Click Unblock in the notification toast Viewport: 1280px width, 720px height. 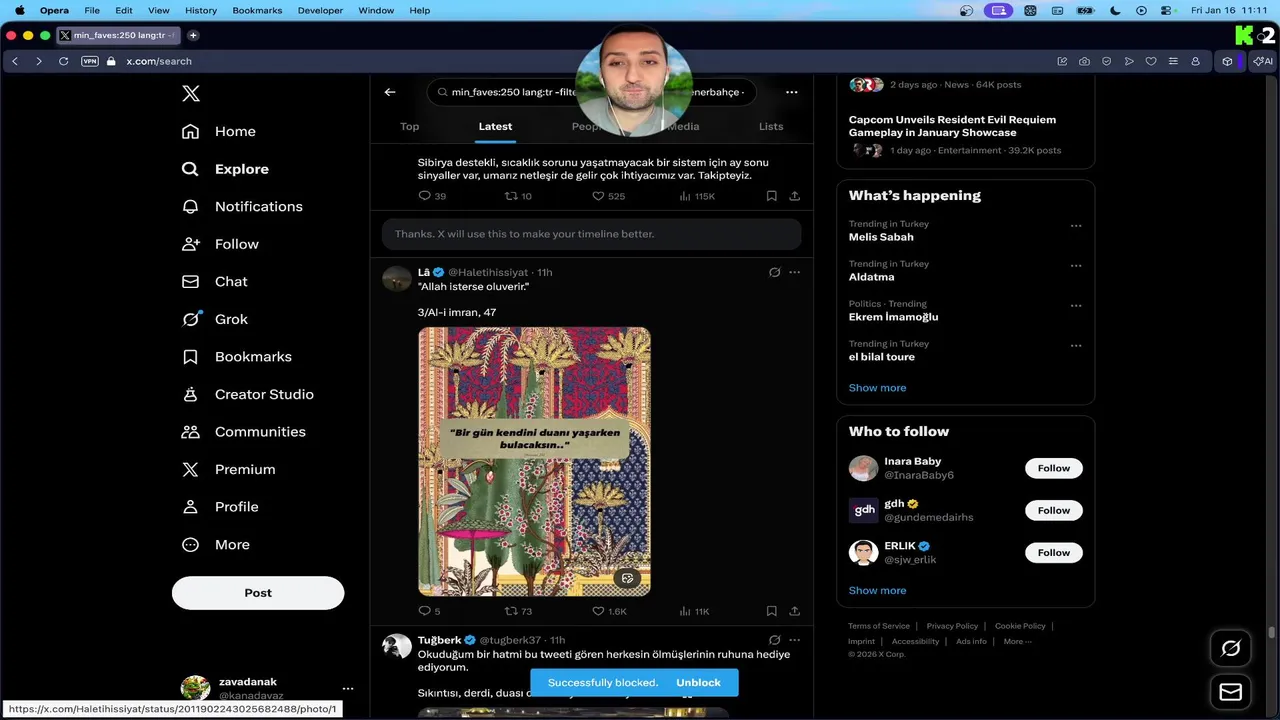[698, 683]
